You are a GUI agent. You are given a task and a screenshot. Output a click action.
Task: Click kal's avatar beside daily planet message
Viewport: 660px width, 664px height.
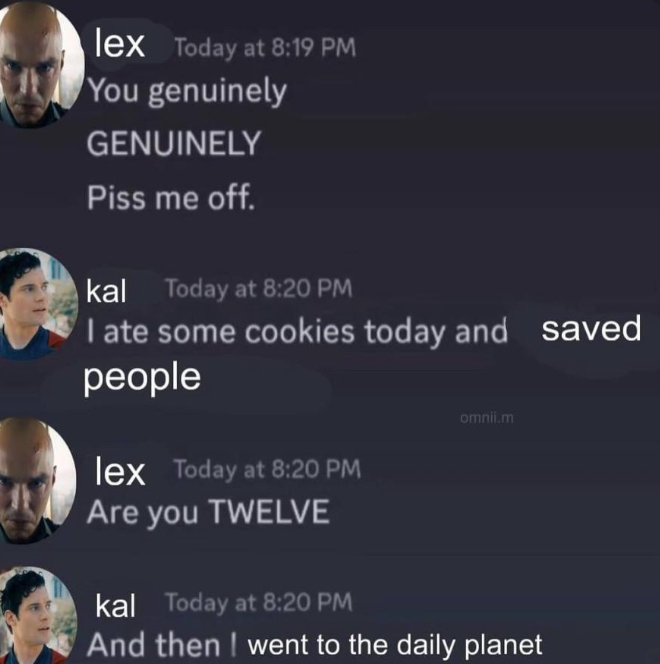[x=37, y=615]
